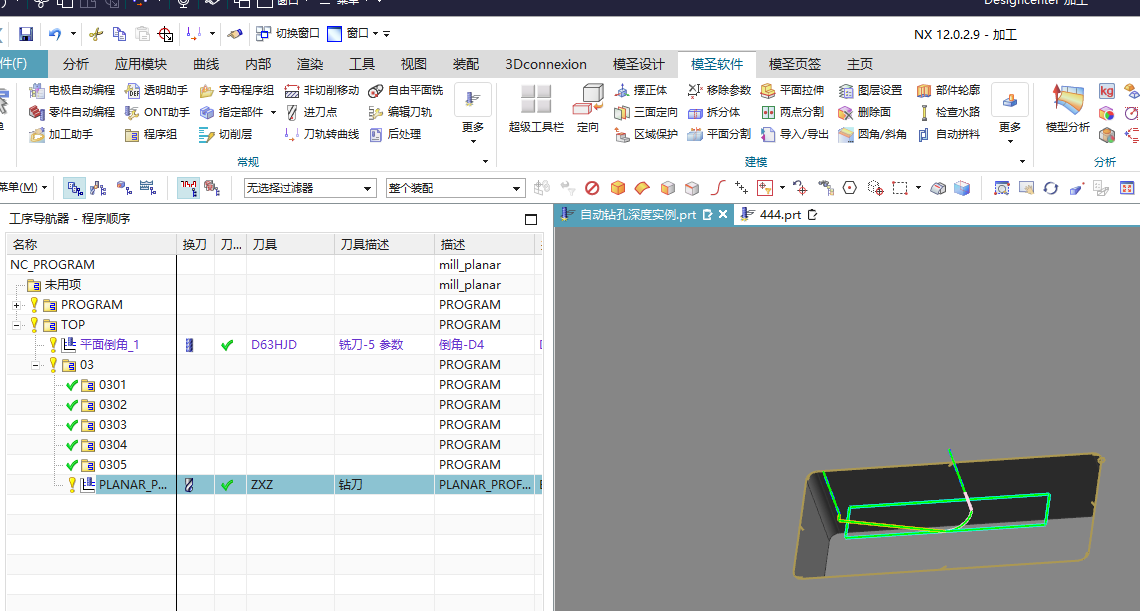Click the 刀具描述 column header
The height and width of the screenshot is (611, 1140).
click(x=385, y=244)
